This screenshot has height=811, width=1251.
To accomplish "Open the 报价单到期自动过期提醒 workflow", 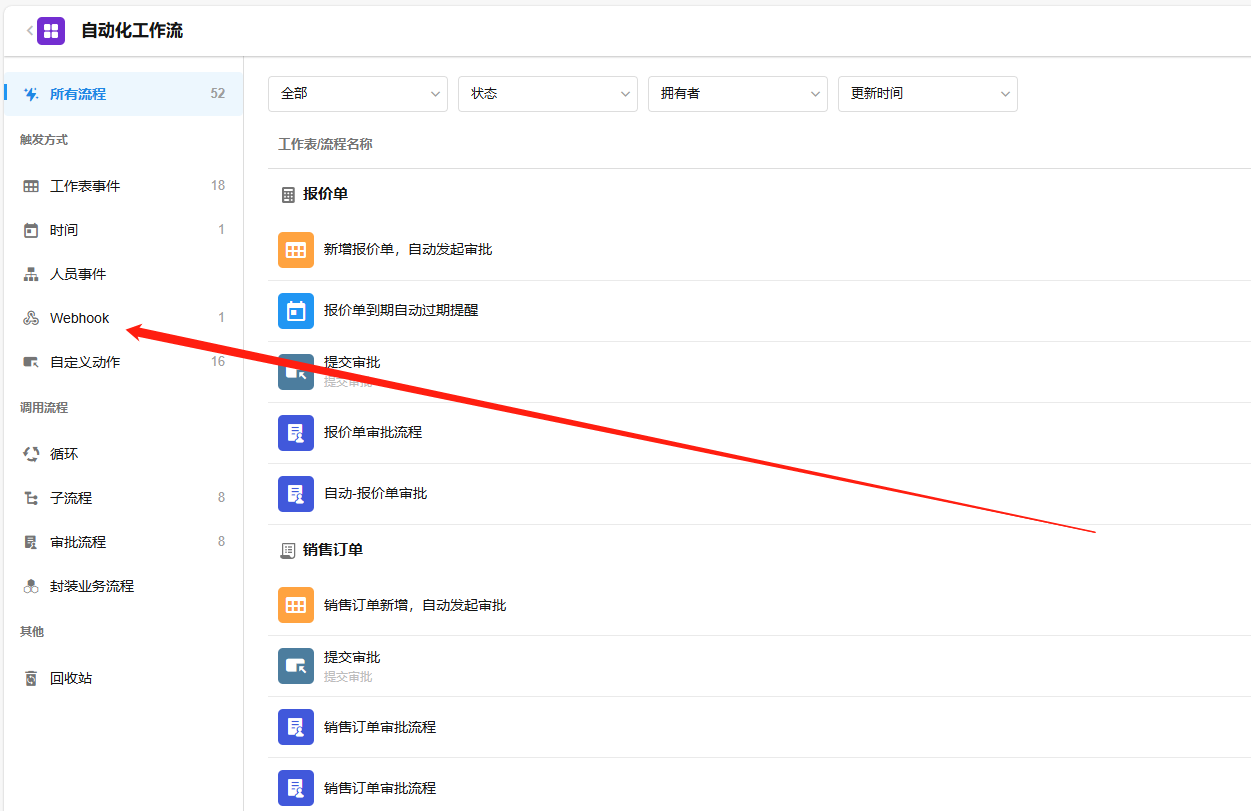I will [x=401, y=310].
